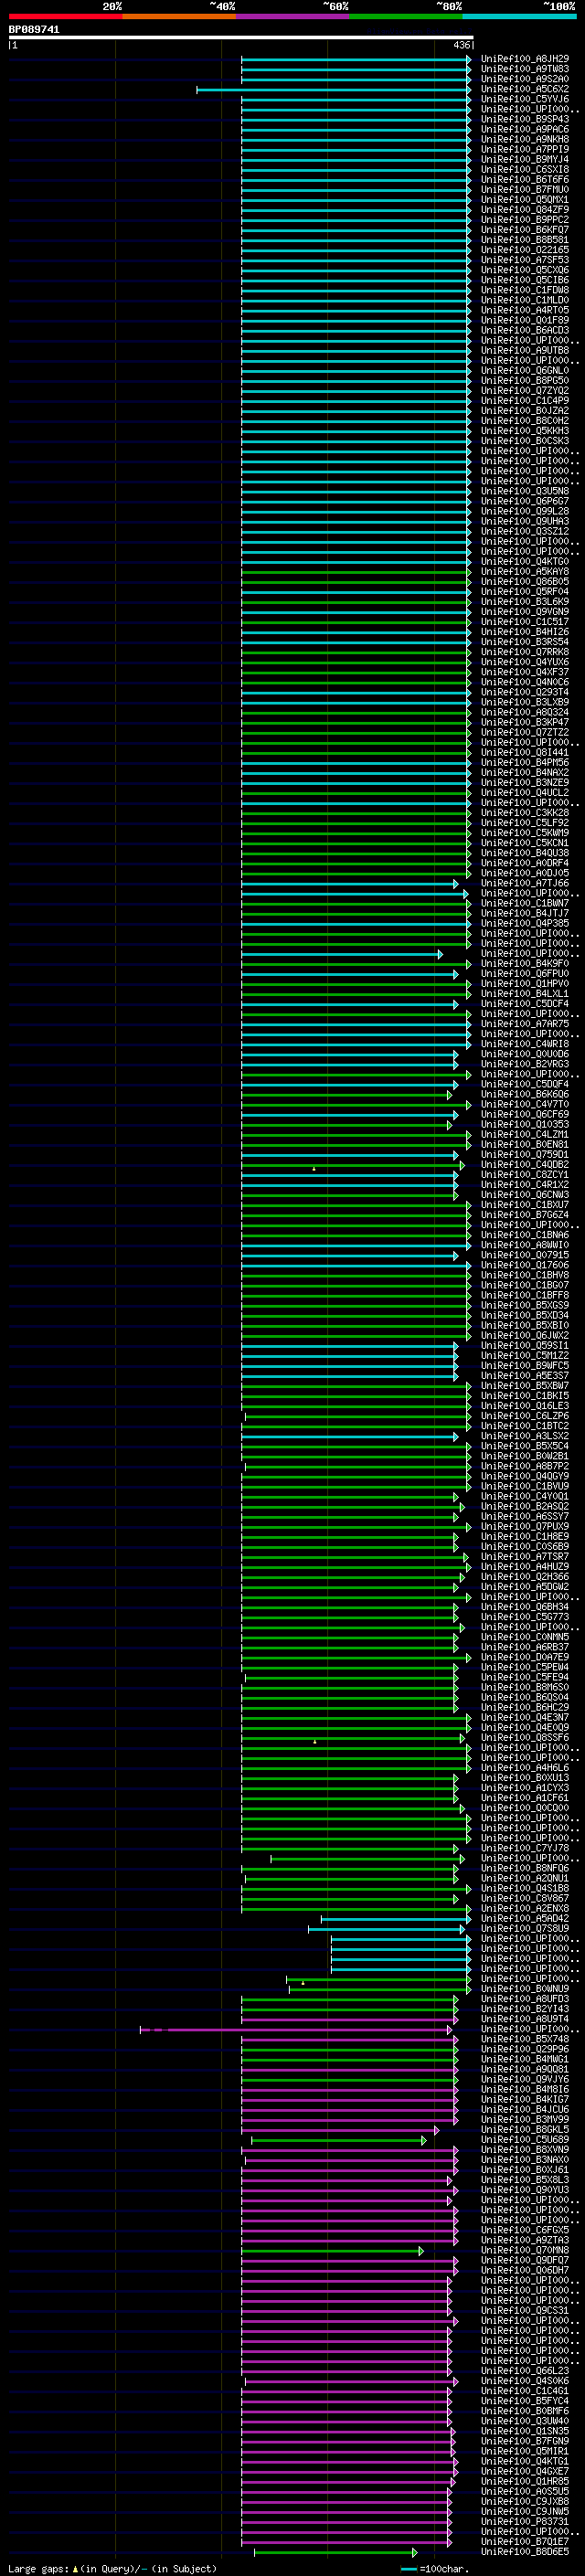Select the UniRef100_A9NKH8 label

coord(525,139)
